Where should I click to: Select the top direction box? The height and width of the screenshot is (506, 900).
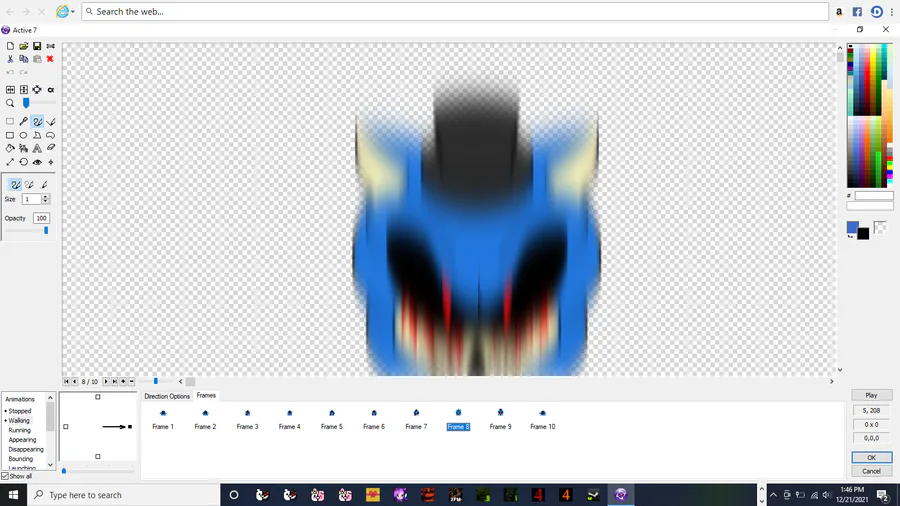point(98,397)
